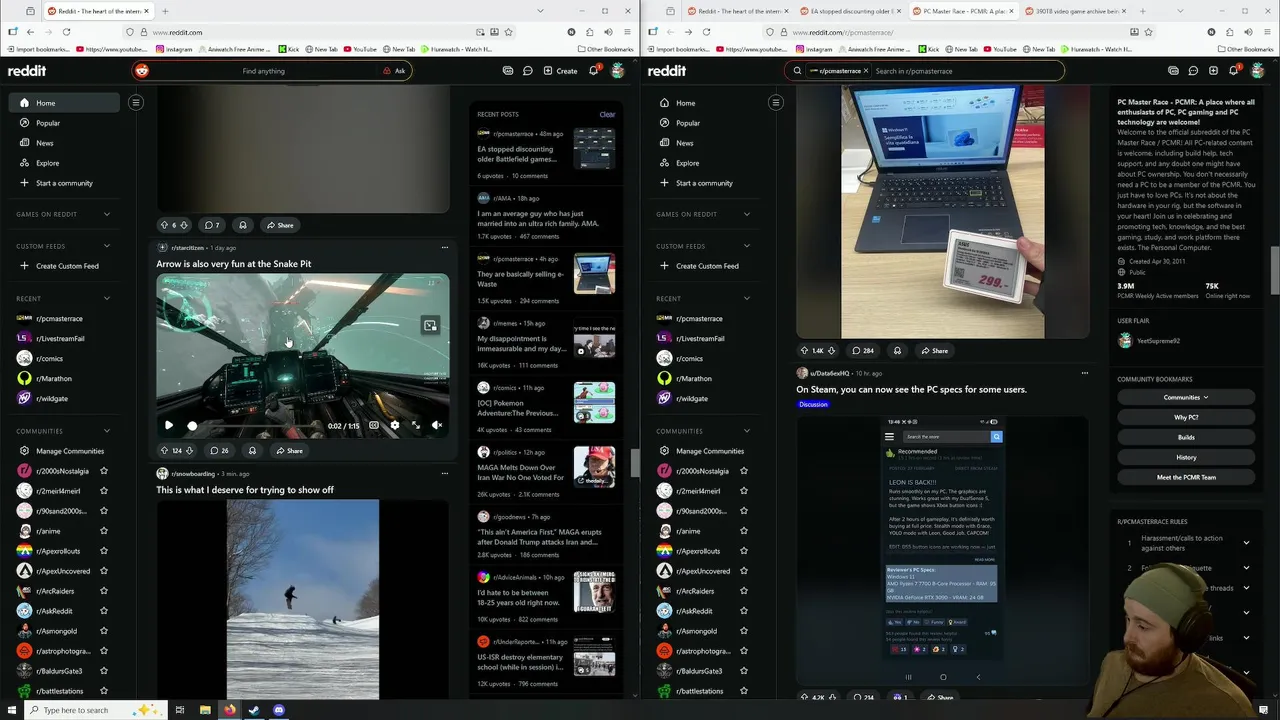Viewport: 1280px width, 720px height.
Task: Unmute the Snake Pit video player
Action: (437, 425)
